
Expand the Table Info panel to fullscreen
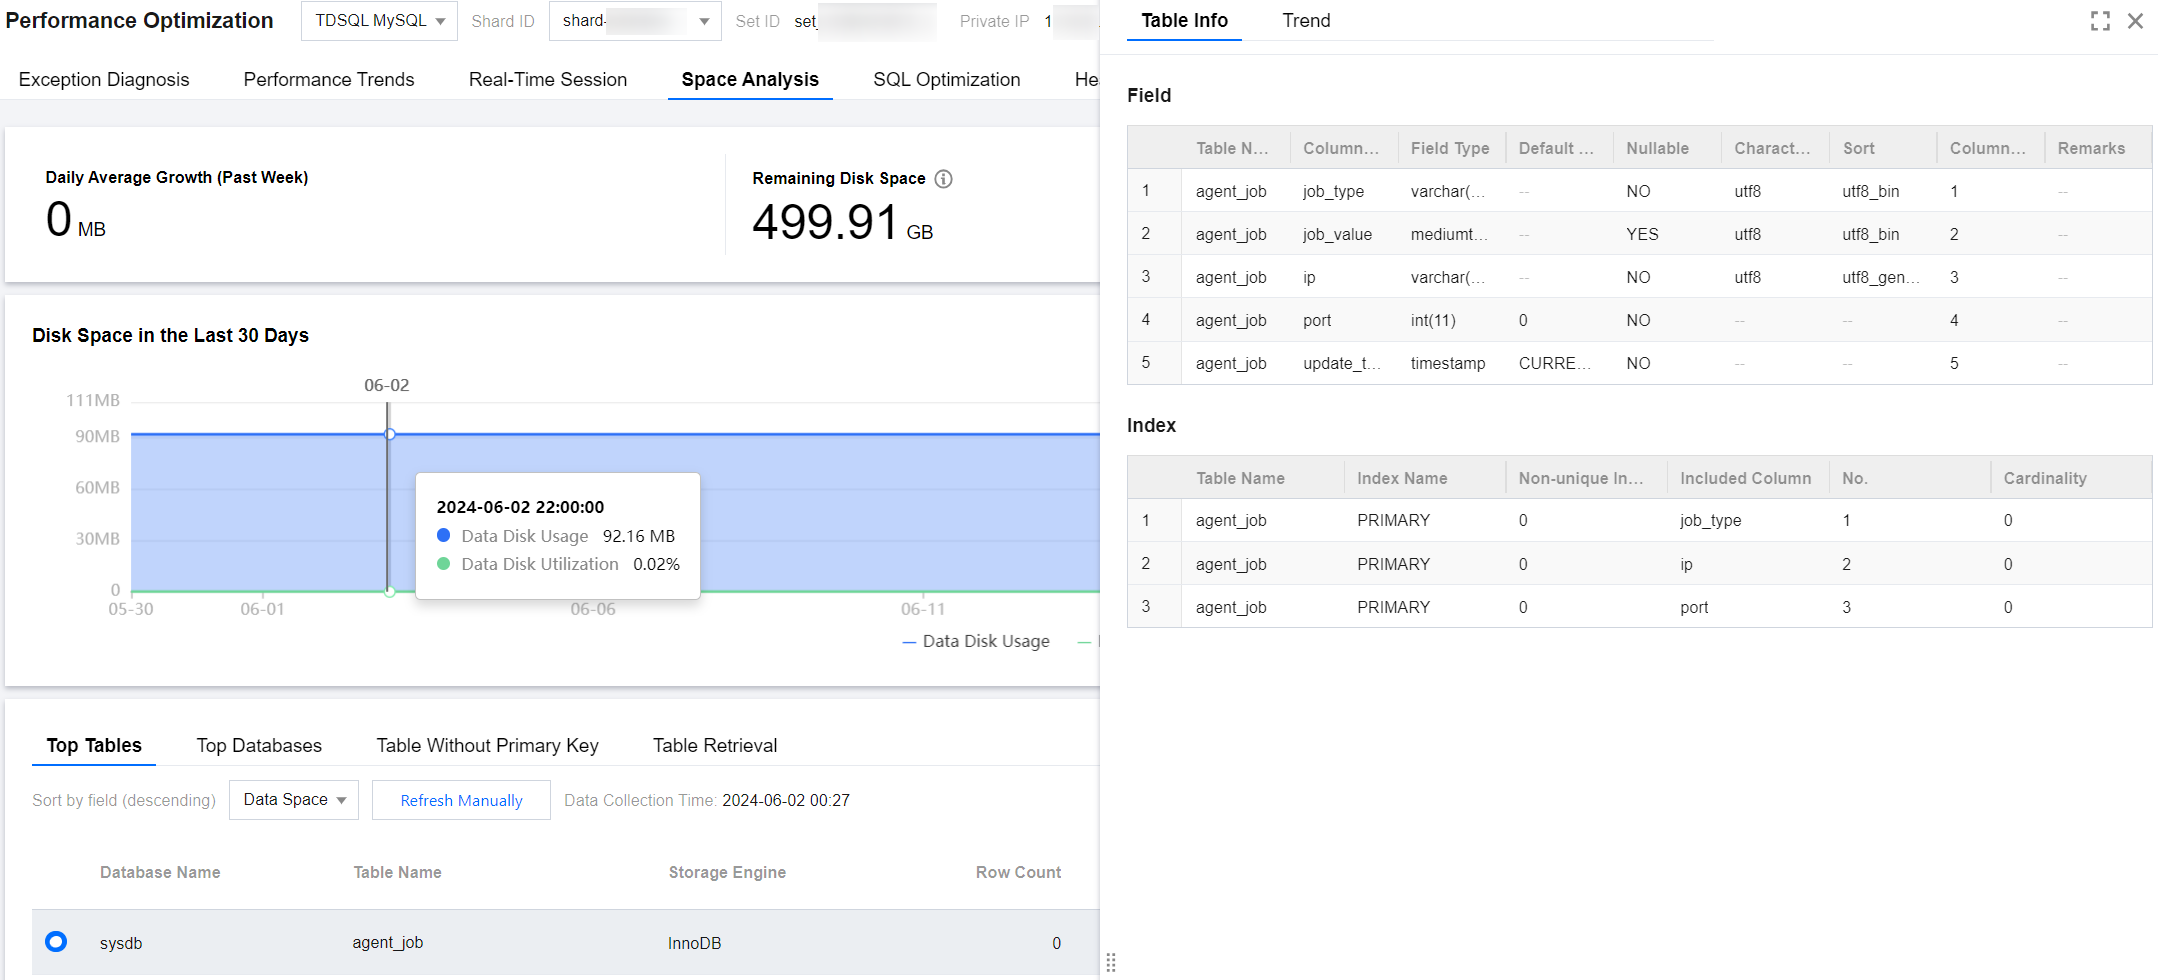coord(2100,21)
